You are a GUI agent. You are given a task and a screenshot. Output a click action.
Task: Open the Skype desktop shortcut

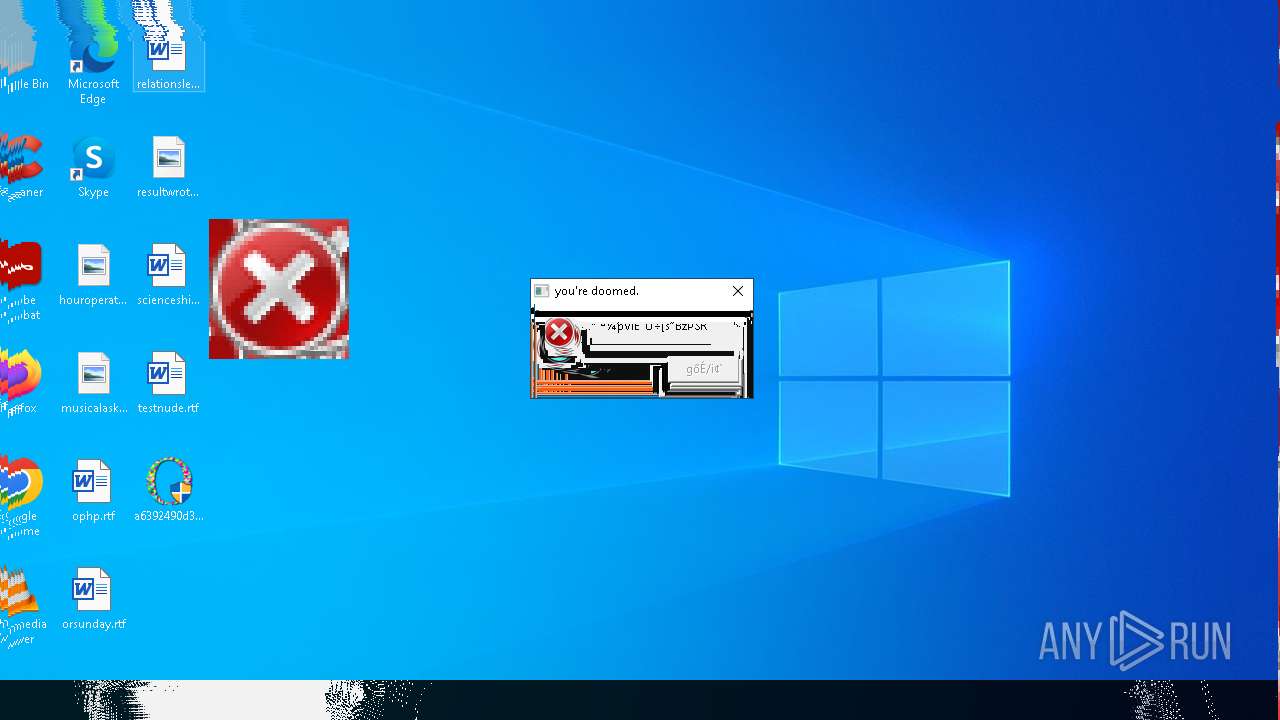(x=93, y=166)
